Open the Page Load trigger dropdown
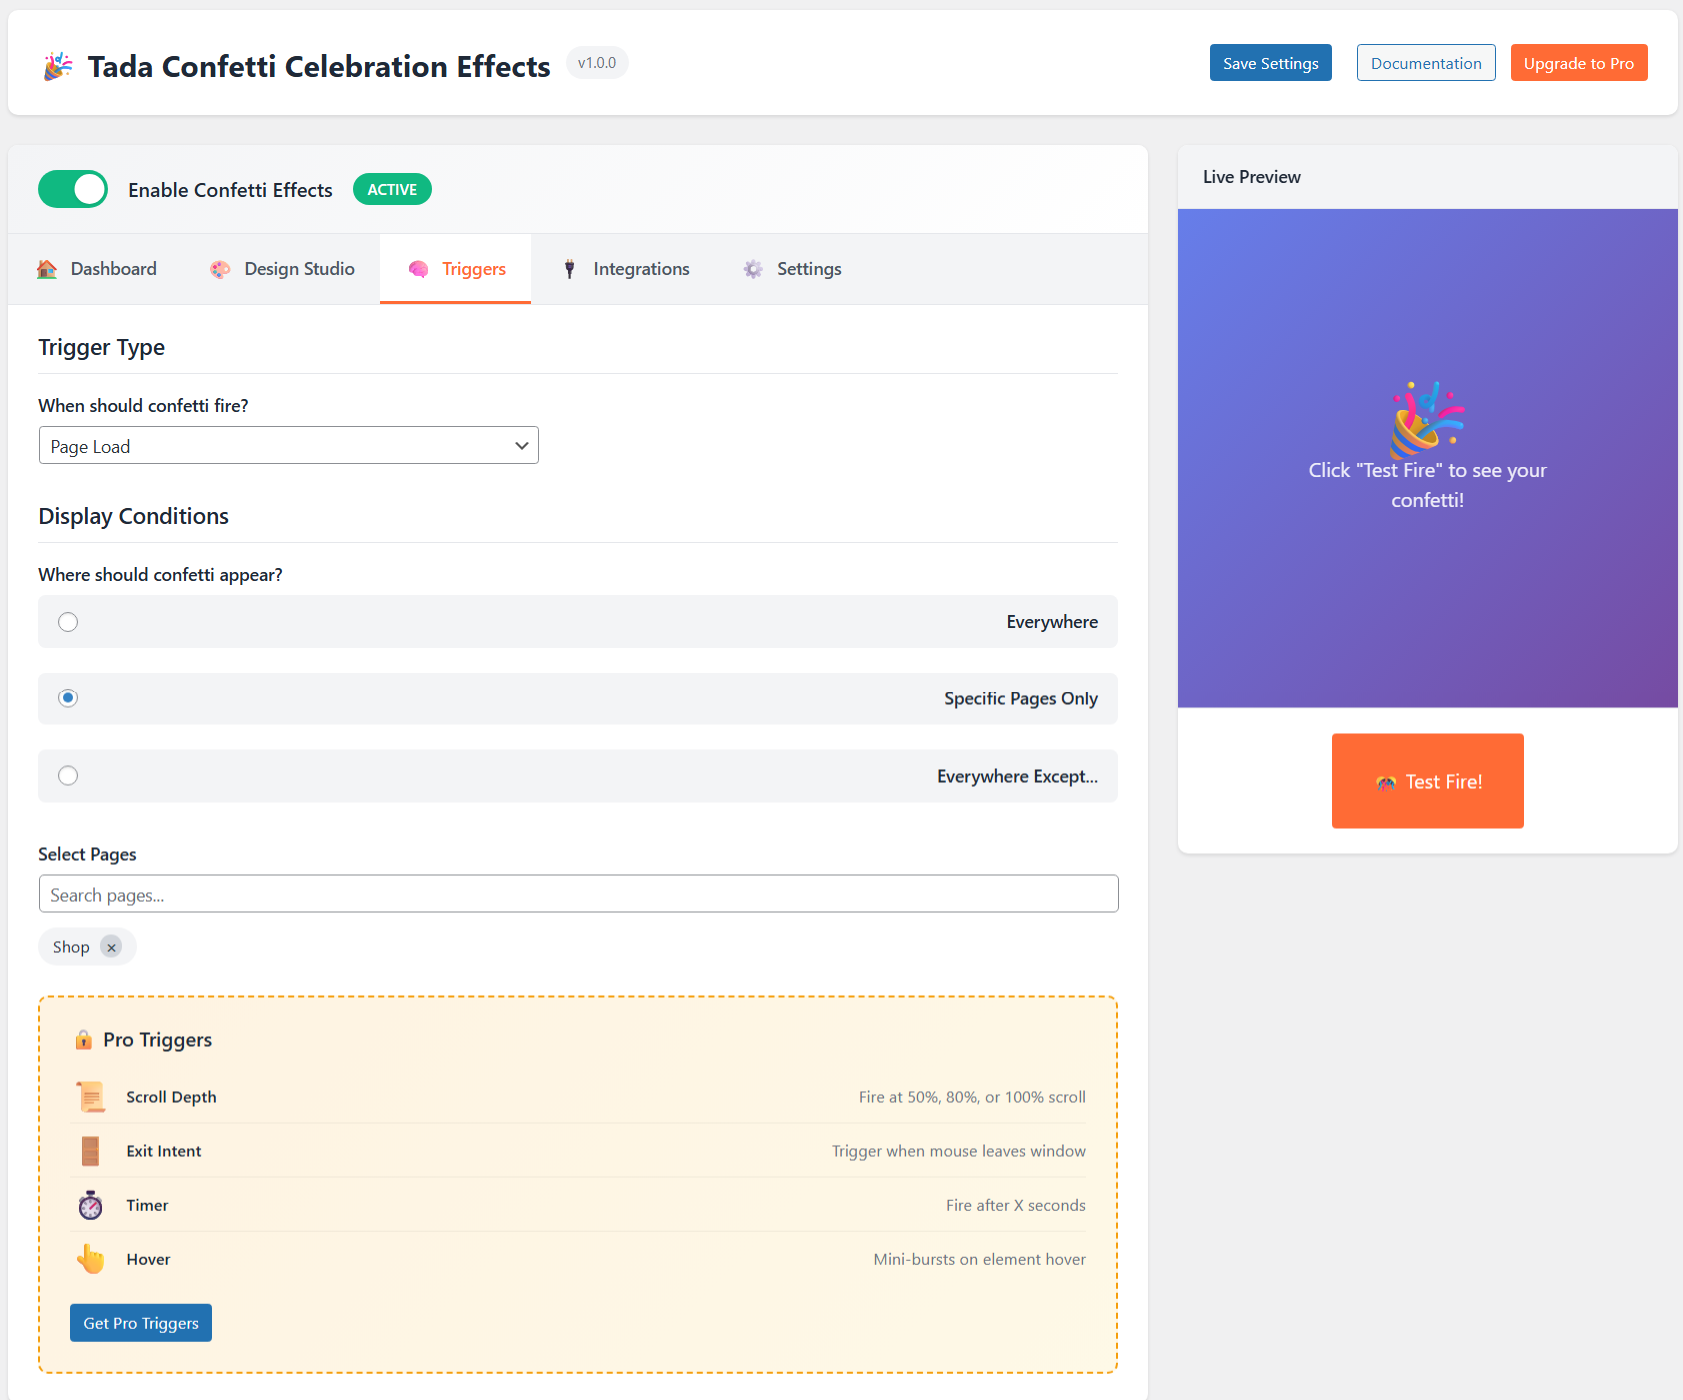The width and height of the screenshot is (1683, 1400). (289, 445)
